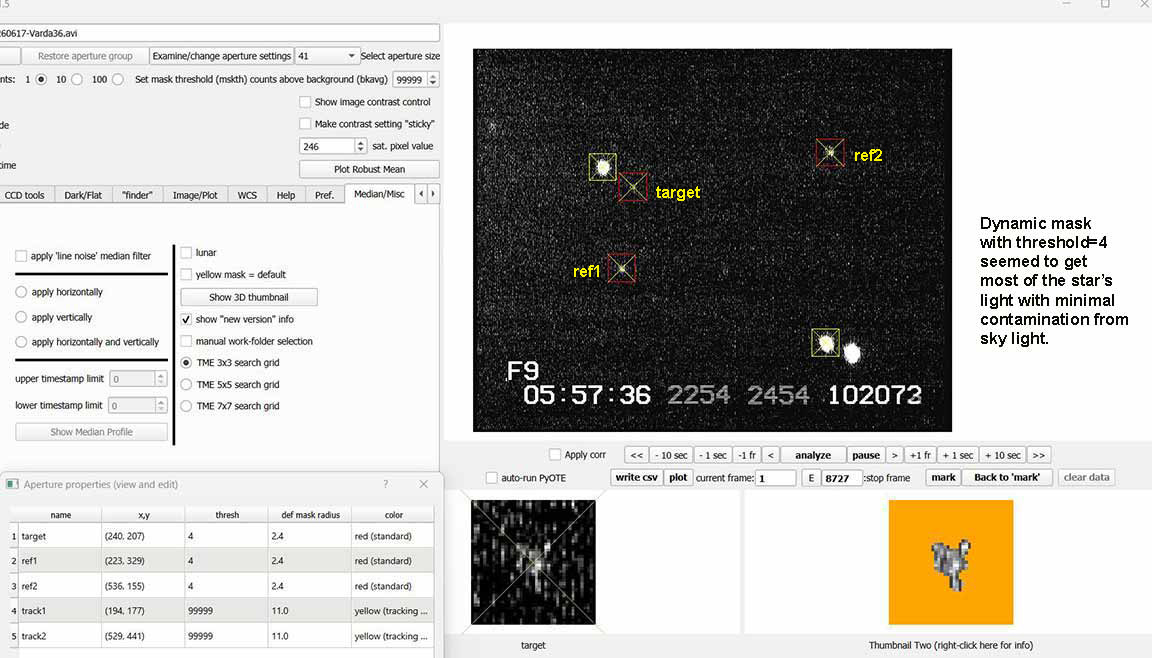
Task: Click Back to 'mark' button
Action: (x=1007, y=477)
